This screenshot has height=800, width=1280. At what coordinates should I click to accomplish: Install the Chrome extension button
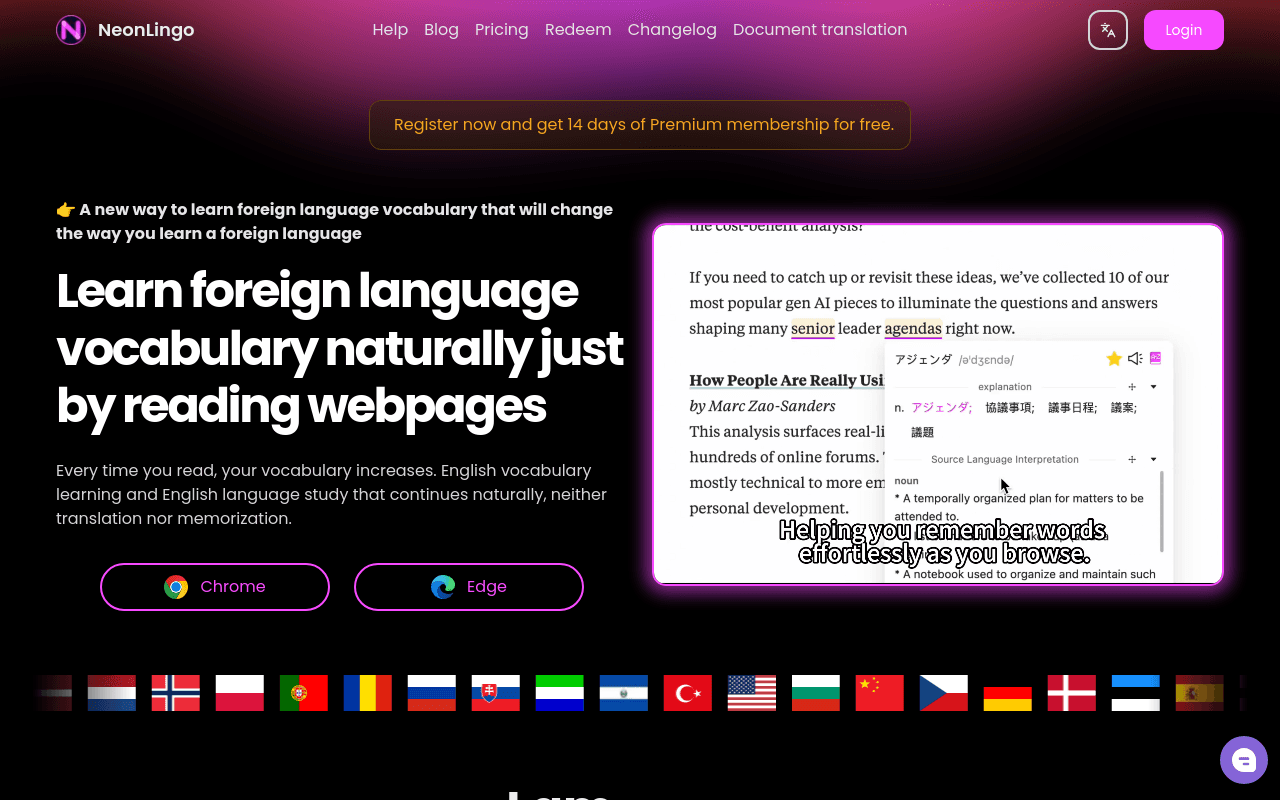click(215, 587)
